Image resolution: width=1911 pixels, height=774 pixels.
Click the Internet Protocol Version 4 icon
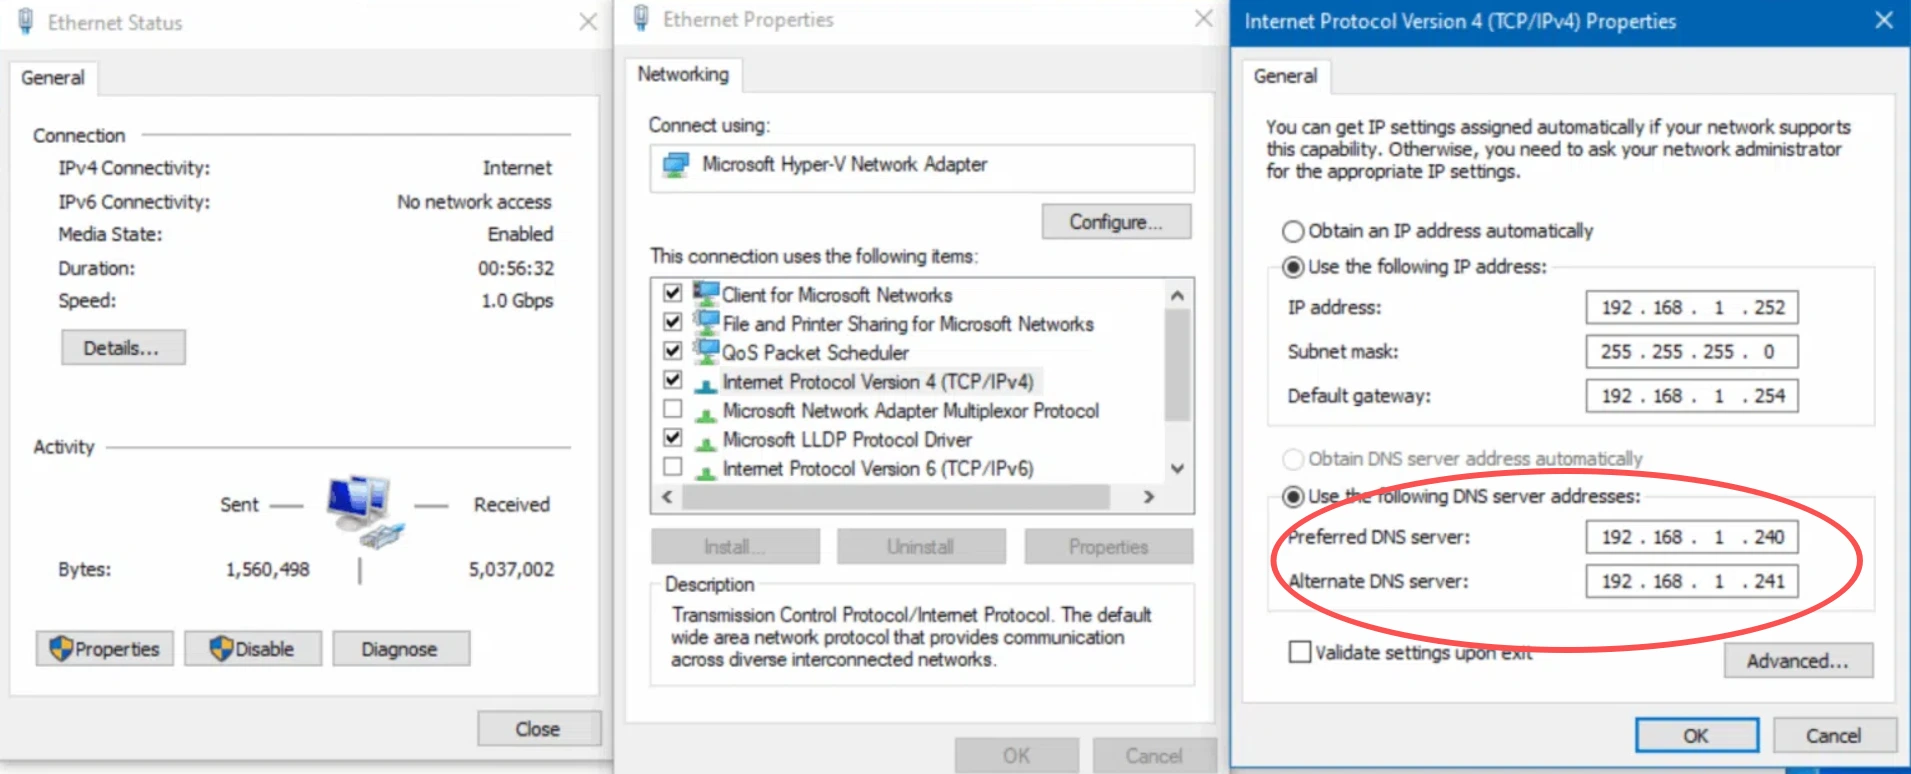(706, 385)
